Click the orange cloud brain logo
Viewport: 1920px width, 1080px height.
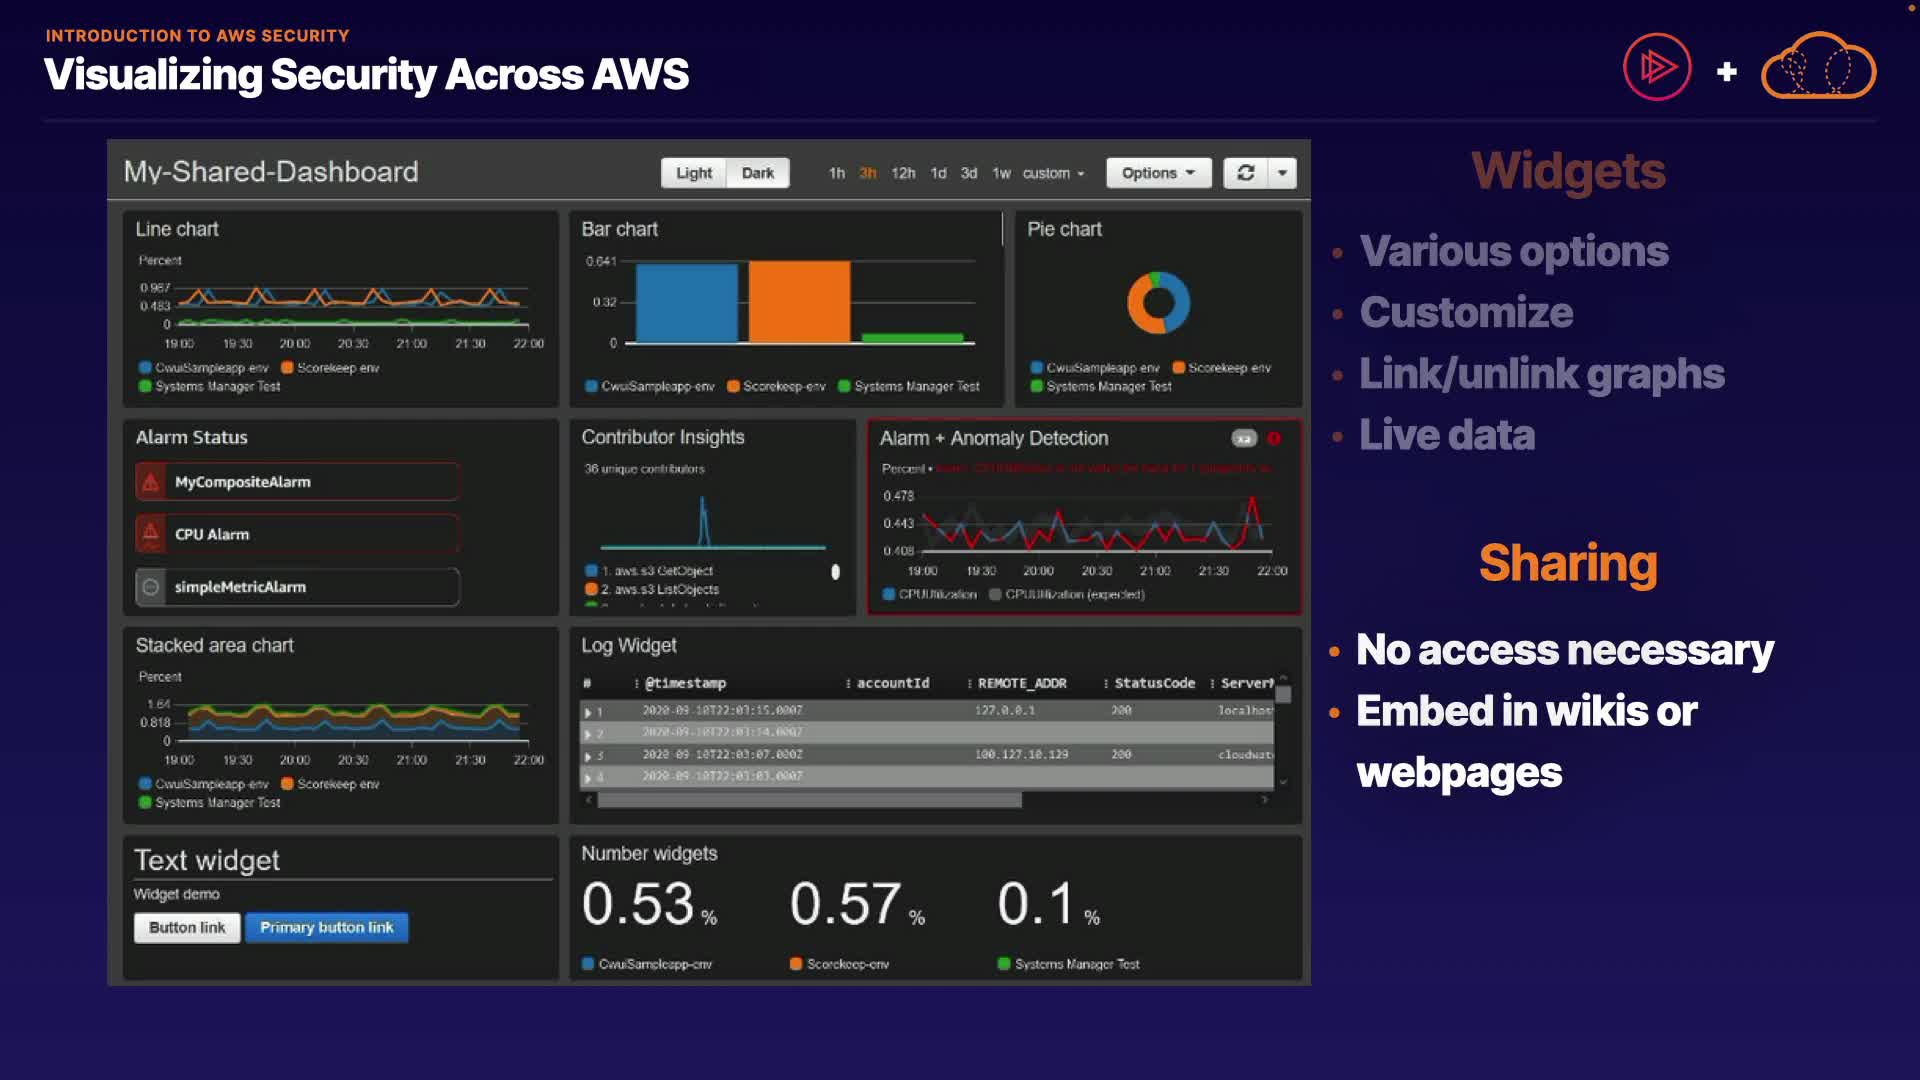pyautogui.click(x=1818, y=68)
